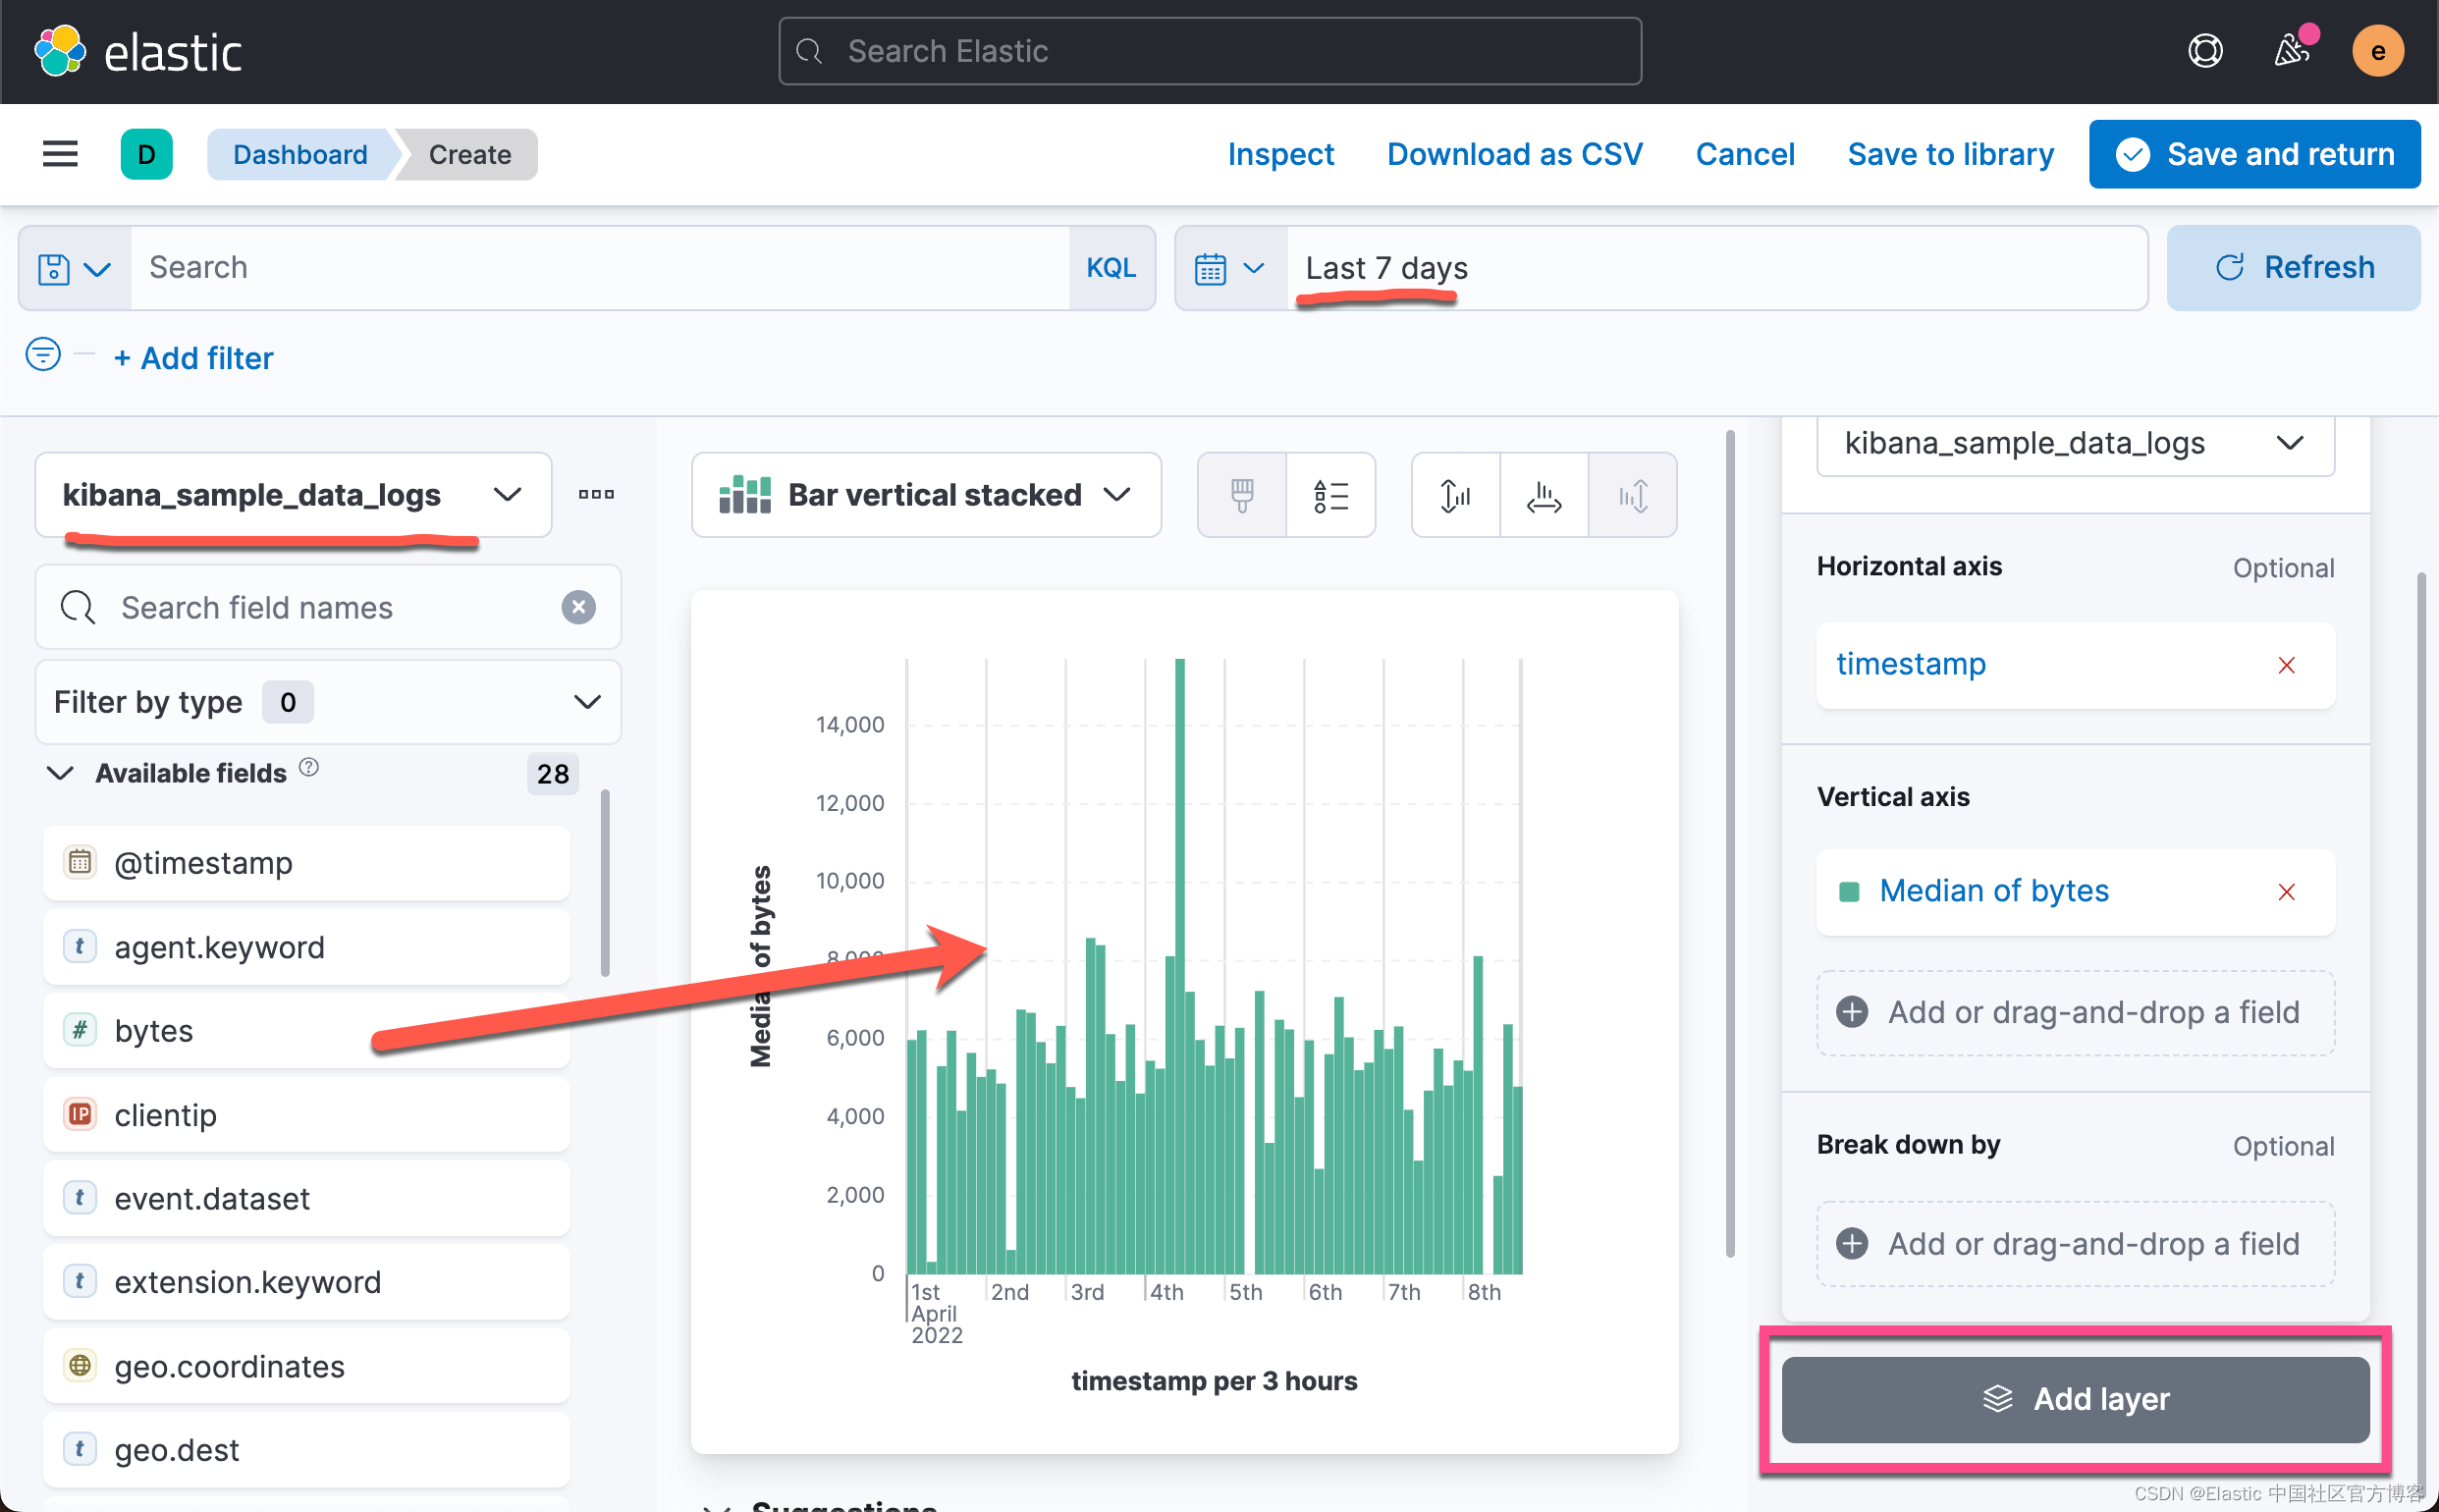Expand the Bar vertical stacked chart dropdown
Viewport: 2439px width, 1512px height.
click(926, 495)
